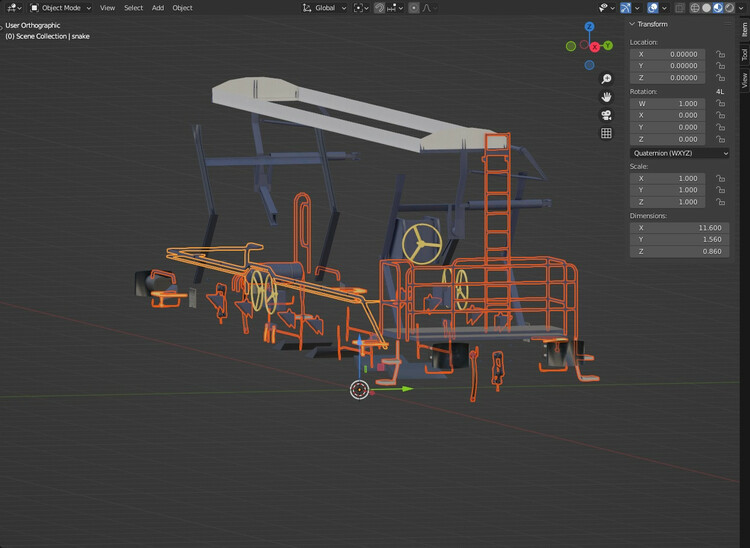The height and width of the screenshot is (548, 750).
Task: Click the pan hand viewport icon
Action: [x=606, y=97]
